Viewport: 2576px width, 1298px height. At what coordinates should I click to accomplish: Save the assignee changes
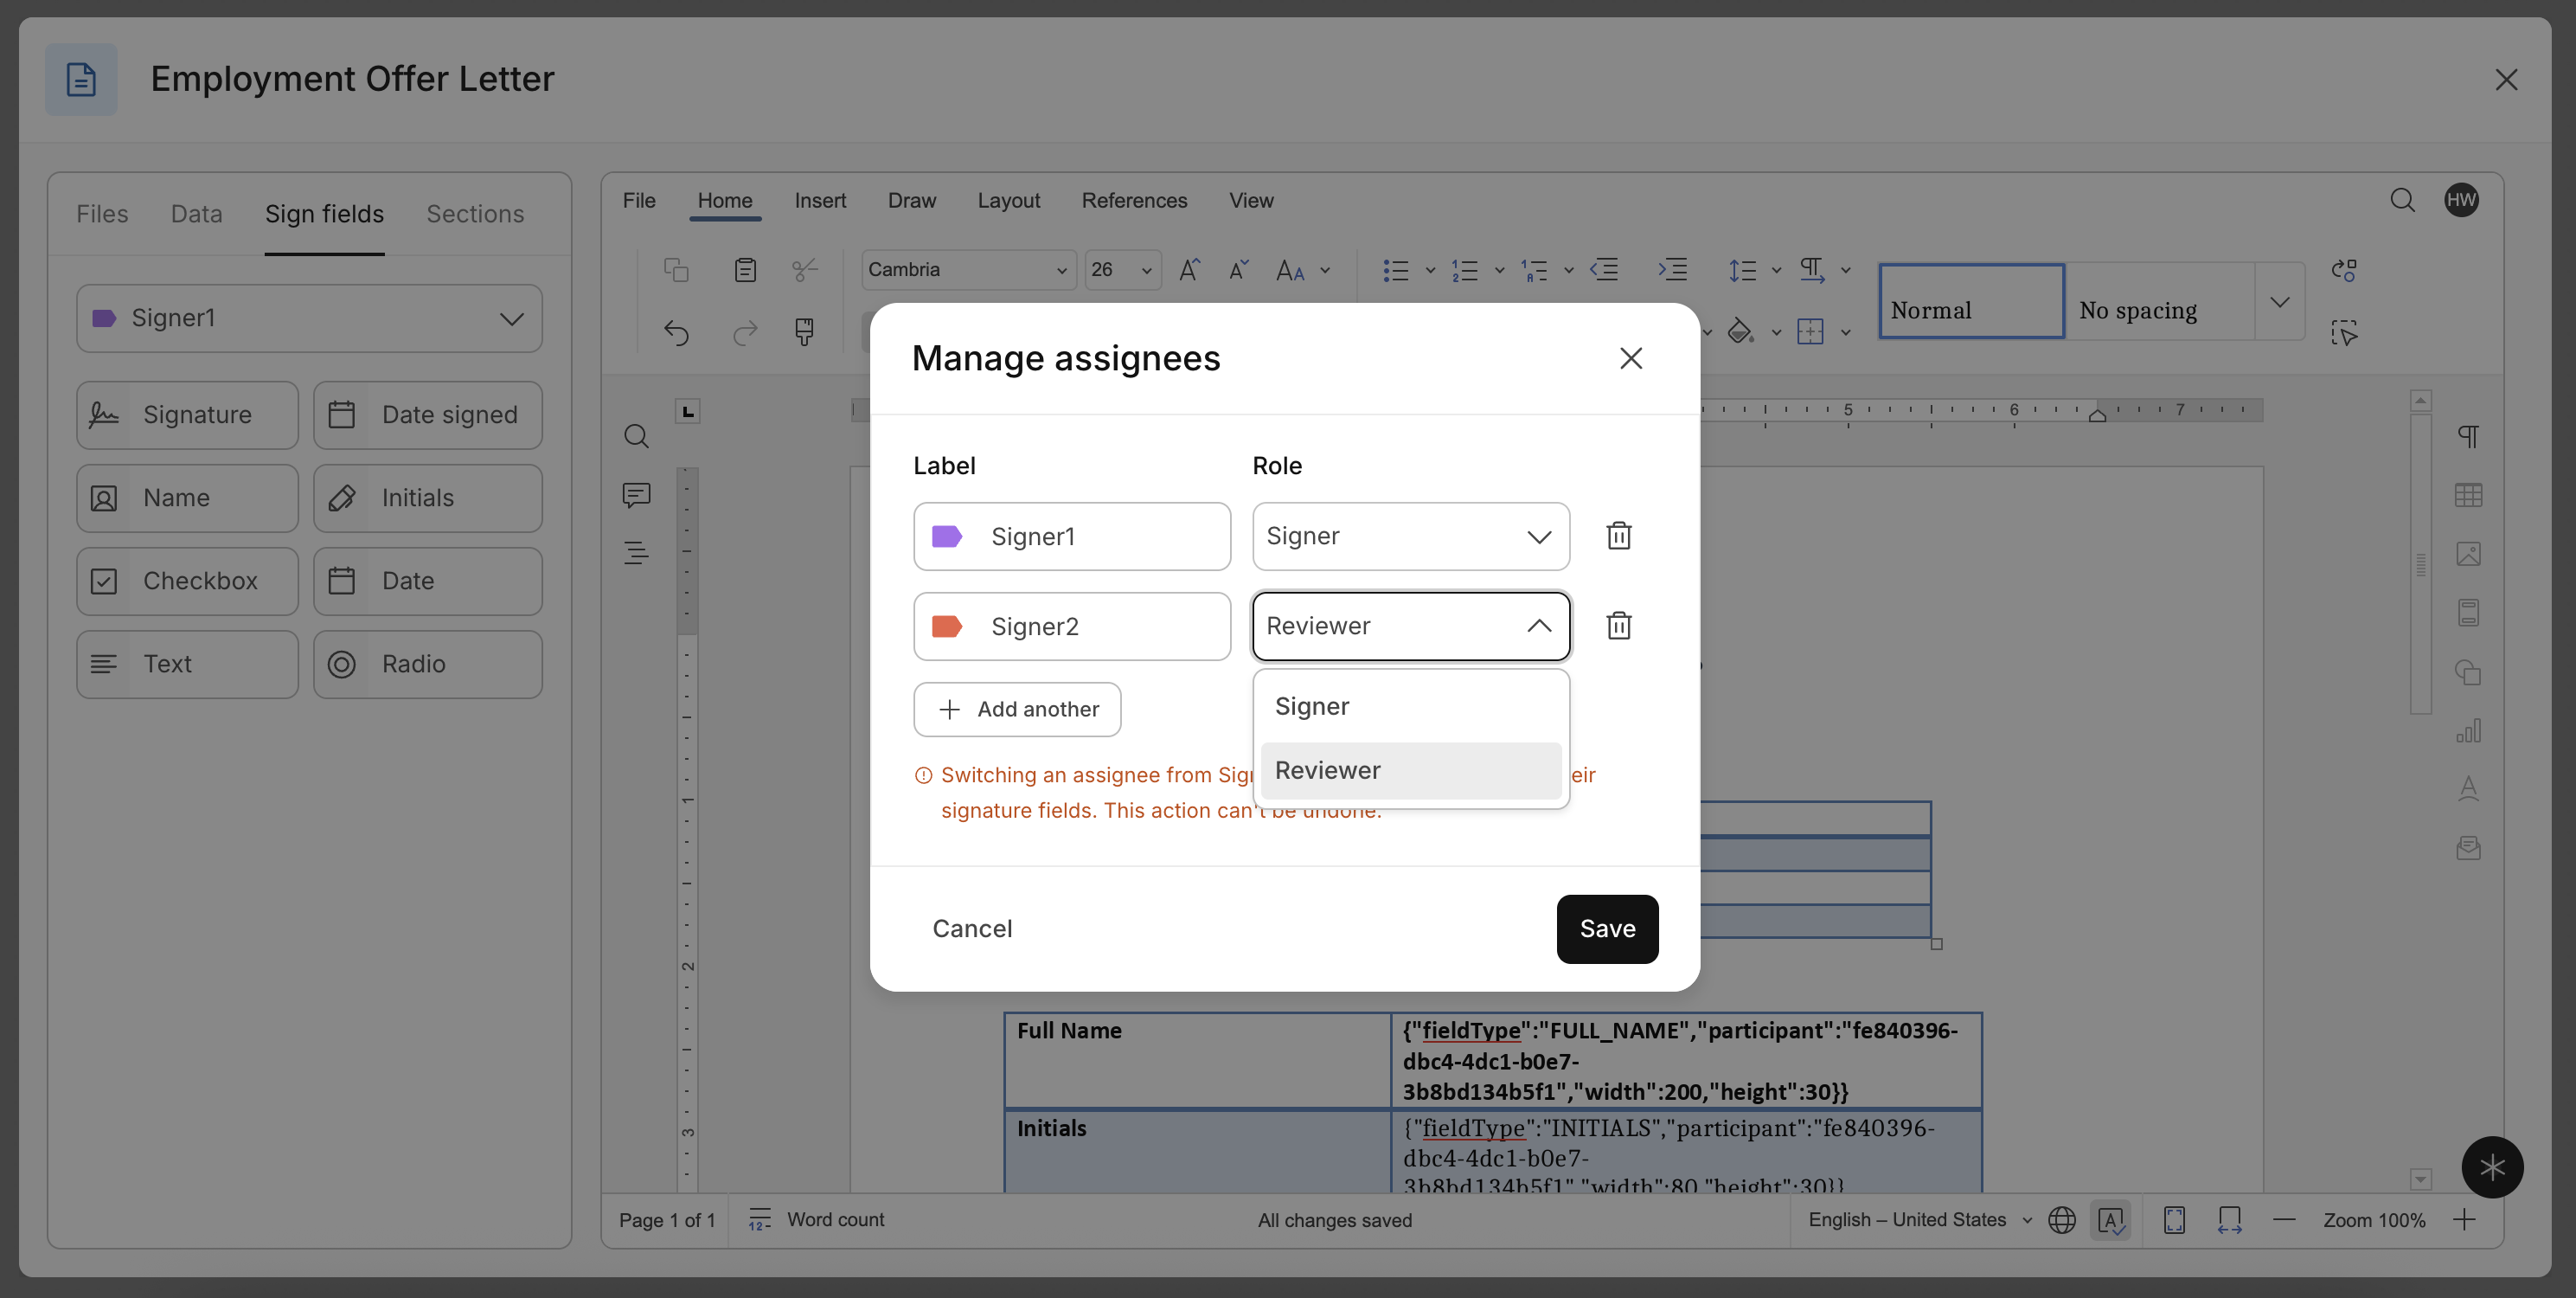[x=1607, y=929]
